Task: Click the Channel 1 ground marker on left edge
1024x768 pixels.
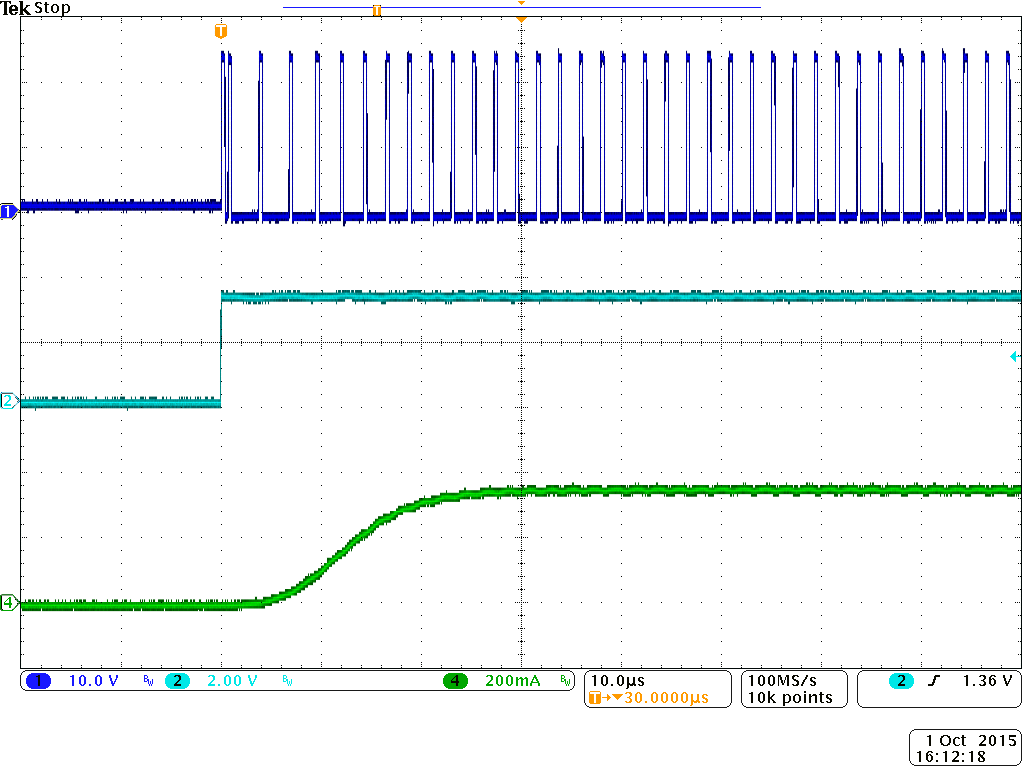Action: coord(8,212)
